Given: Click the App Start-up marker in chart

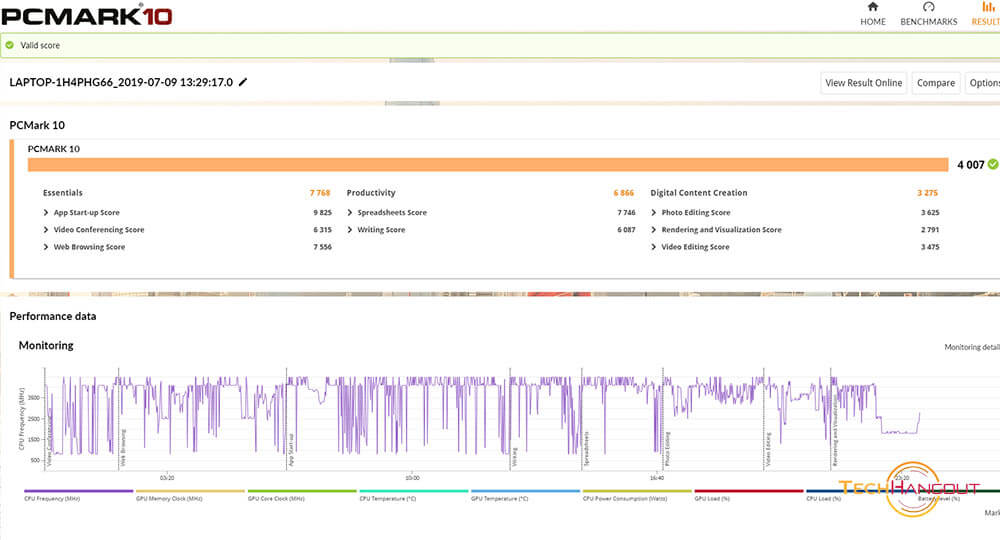Looking at the screenshot, I should pos(291,450).
